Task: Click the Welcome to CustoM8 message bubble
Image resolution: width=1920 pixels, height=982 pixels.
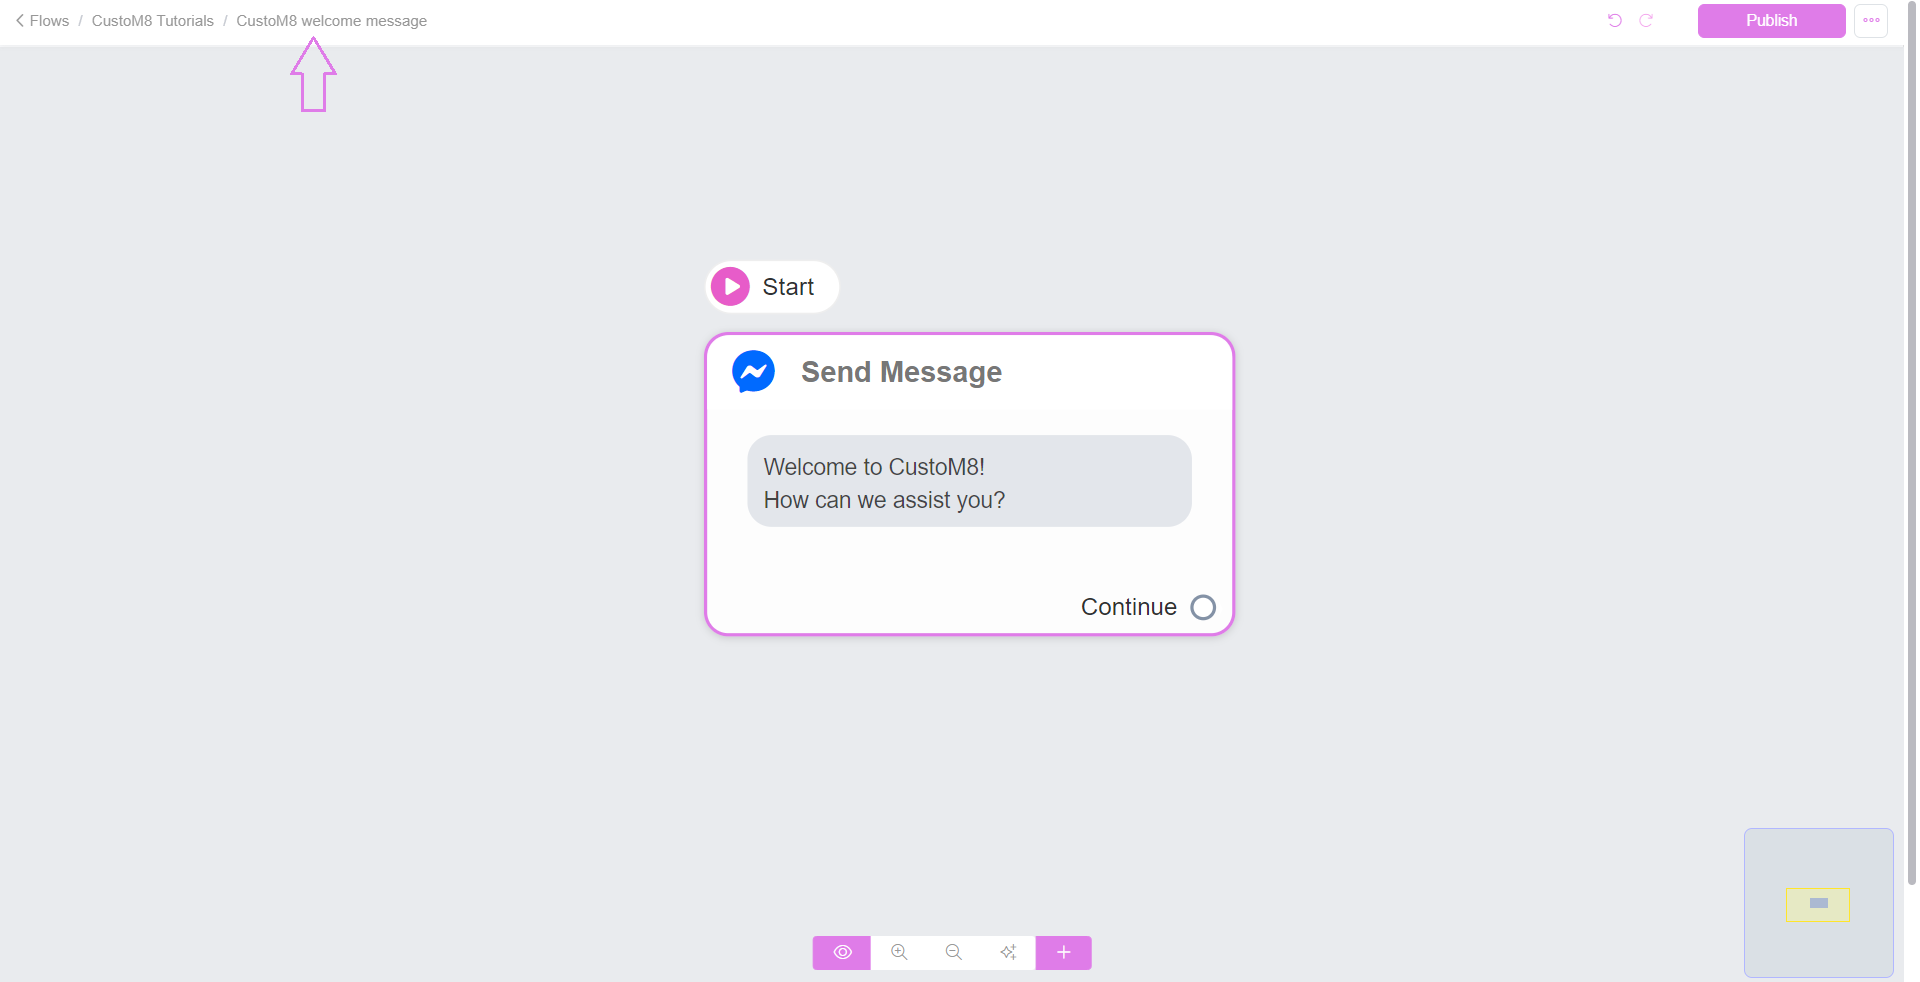Action: [x=969, y=481]
